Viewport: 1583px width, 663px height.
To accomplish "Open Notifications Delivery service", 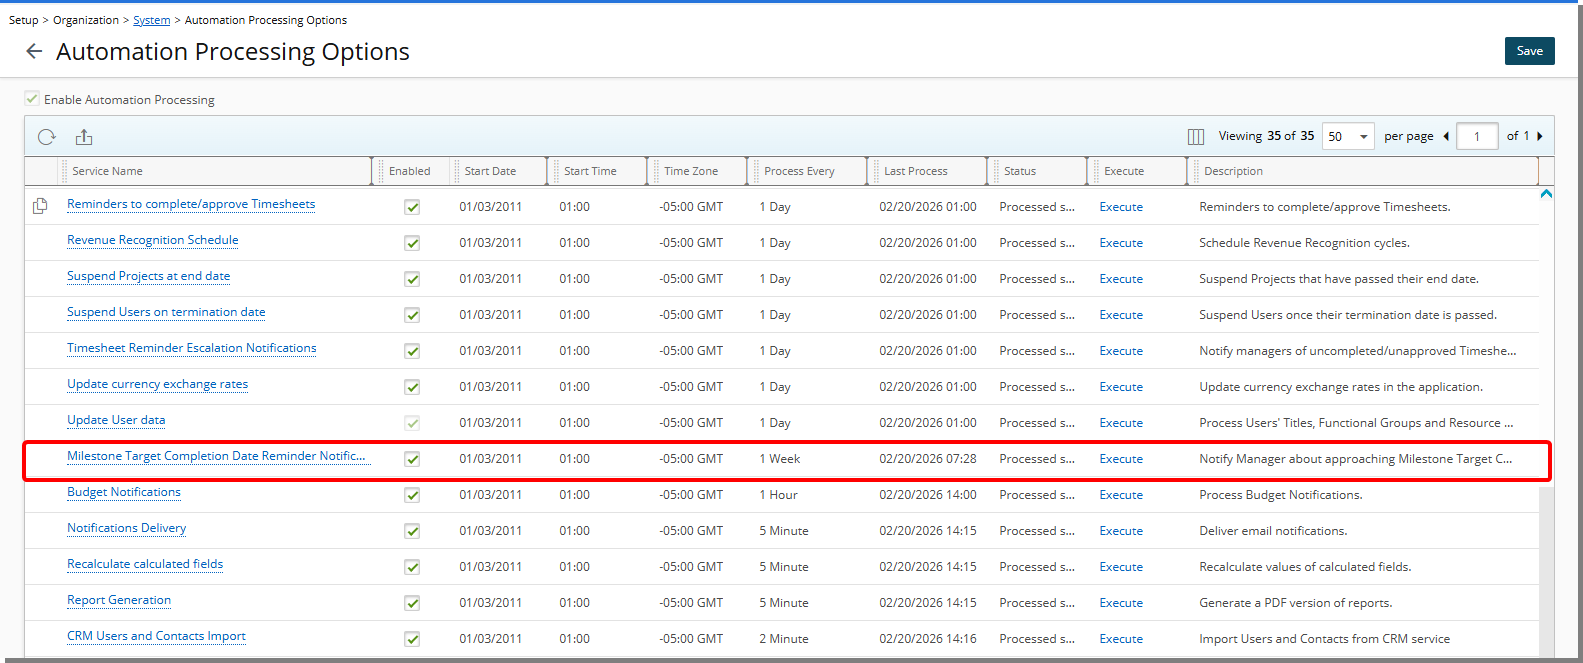I will 126,528.
